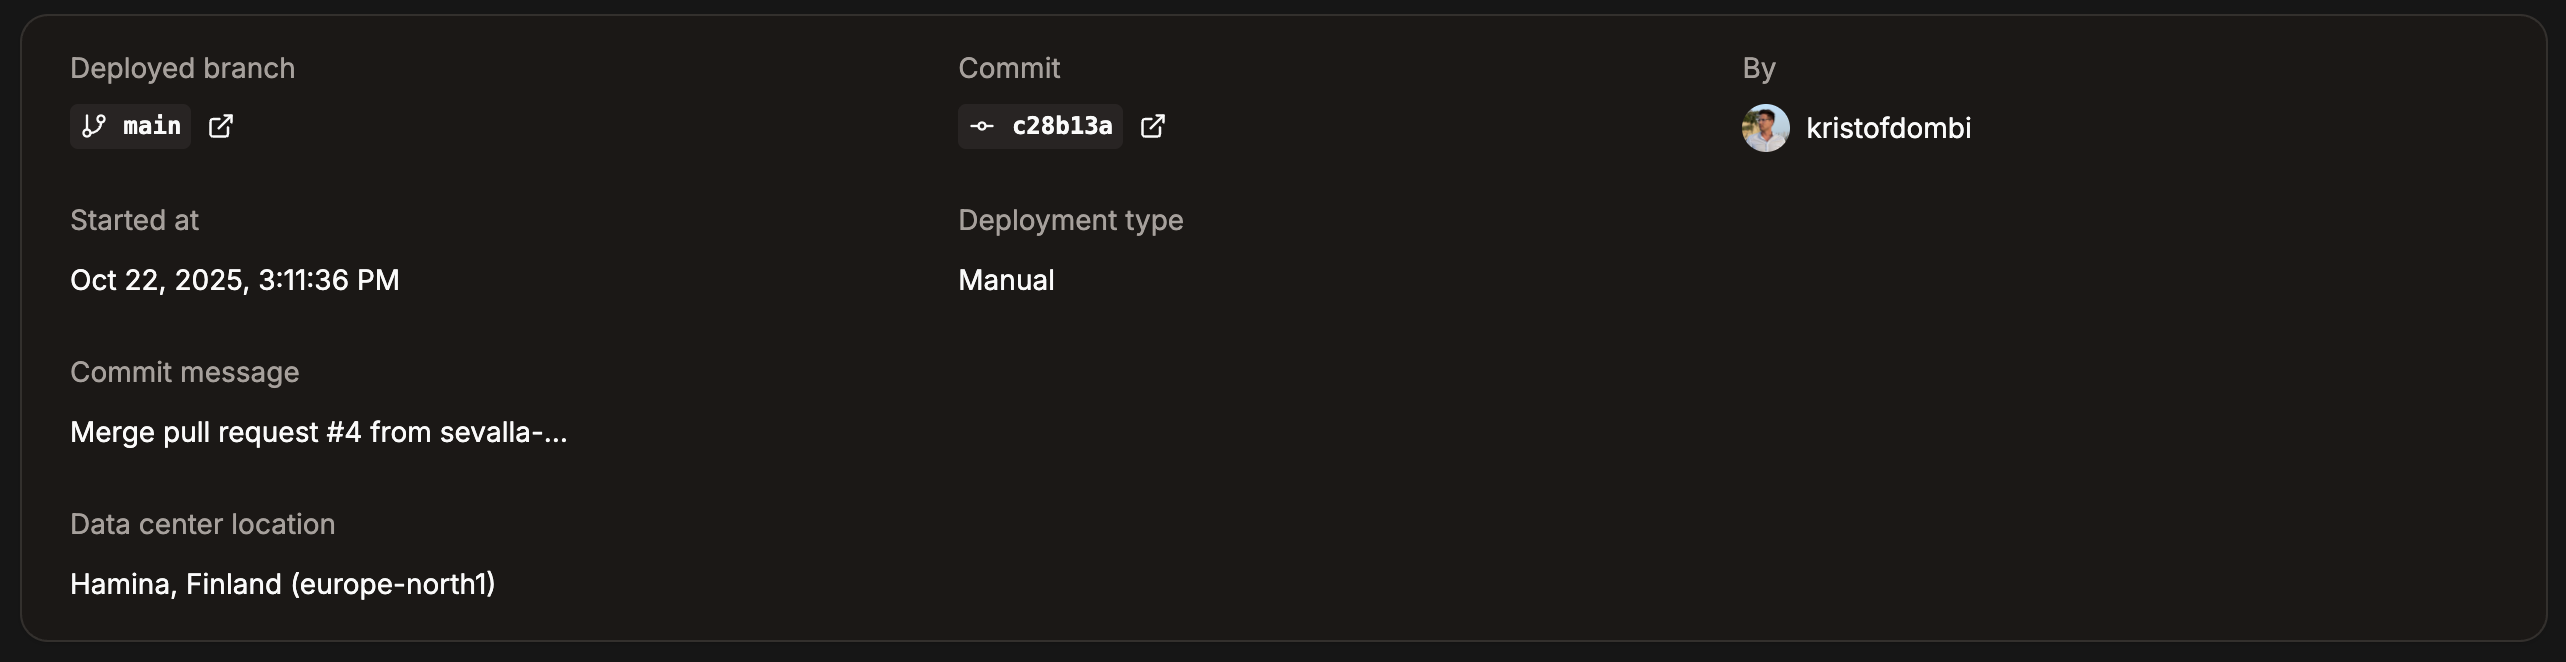The height and width of the screenshot is (662, 2566).
Task: Select the main branch badge
Action: click(130, 126)
